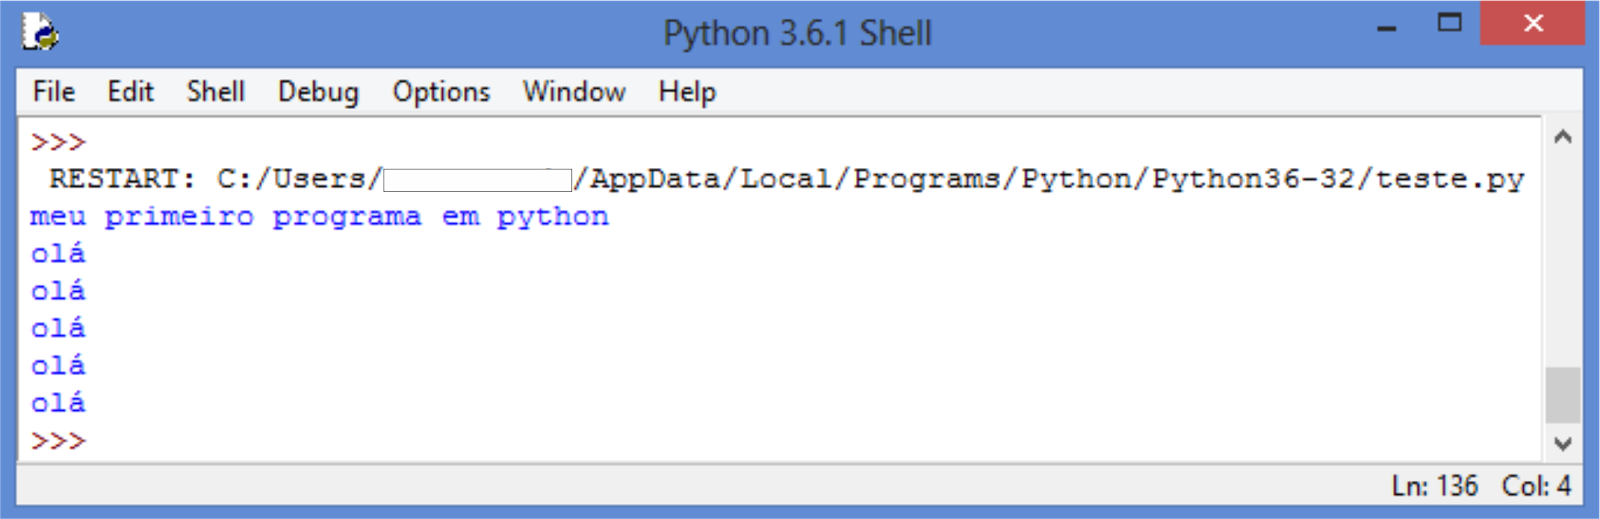
Task: Open the Edit menu
Action: tap(130, 92)
